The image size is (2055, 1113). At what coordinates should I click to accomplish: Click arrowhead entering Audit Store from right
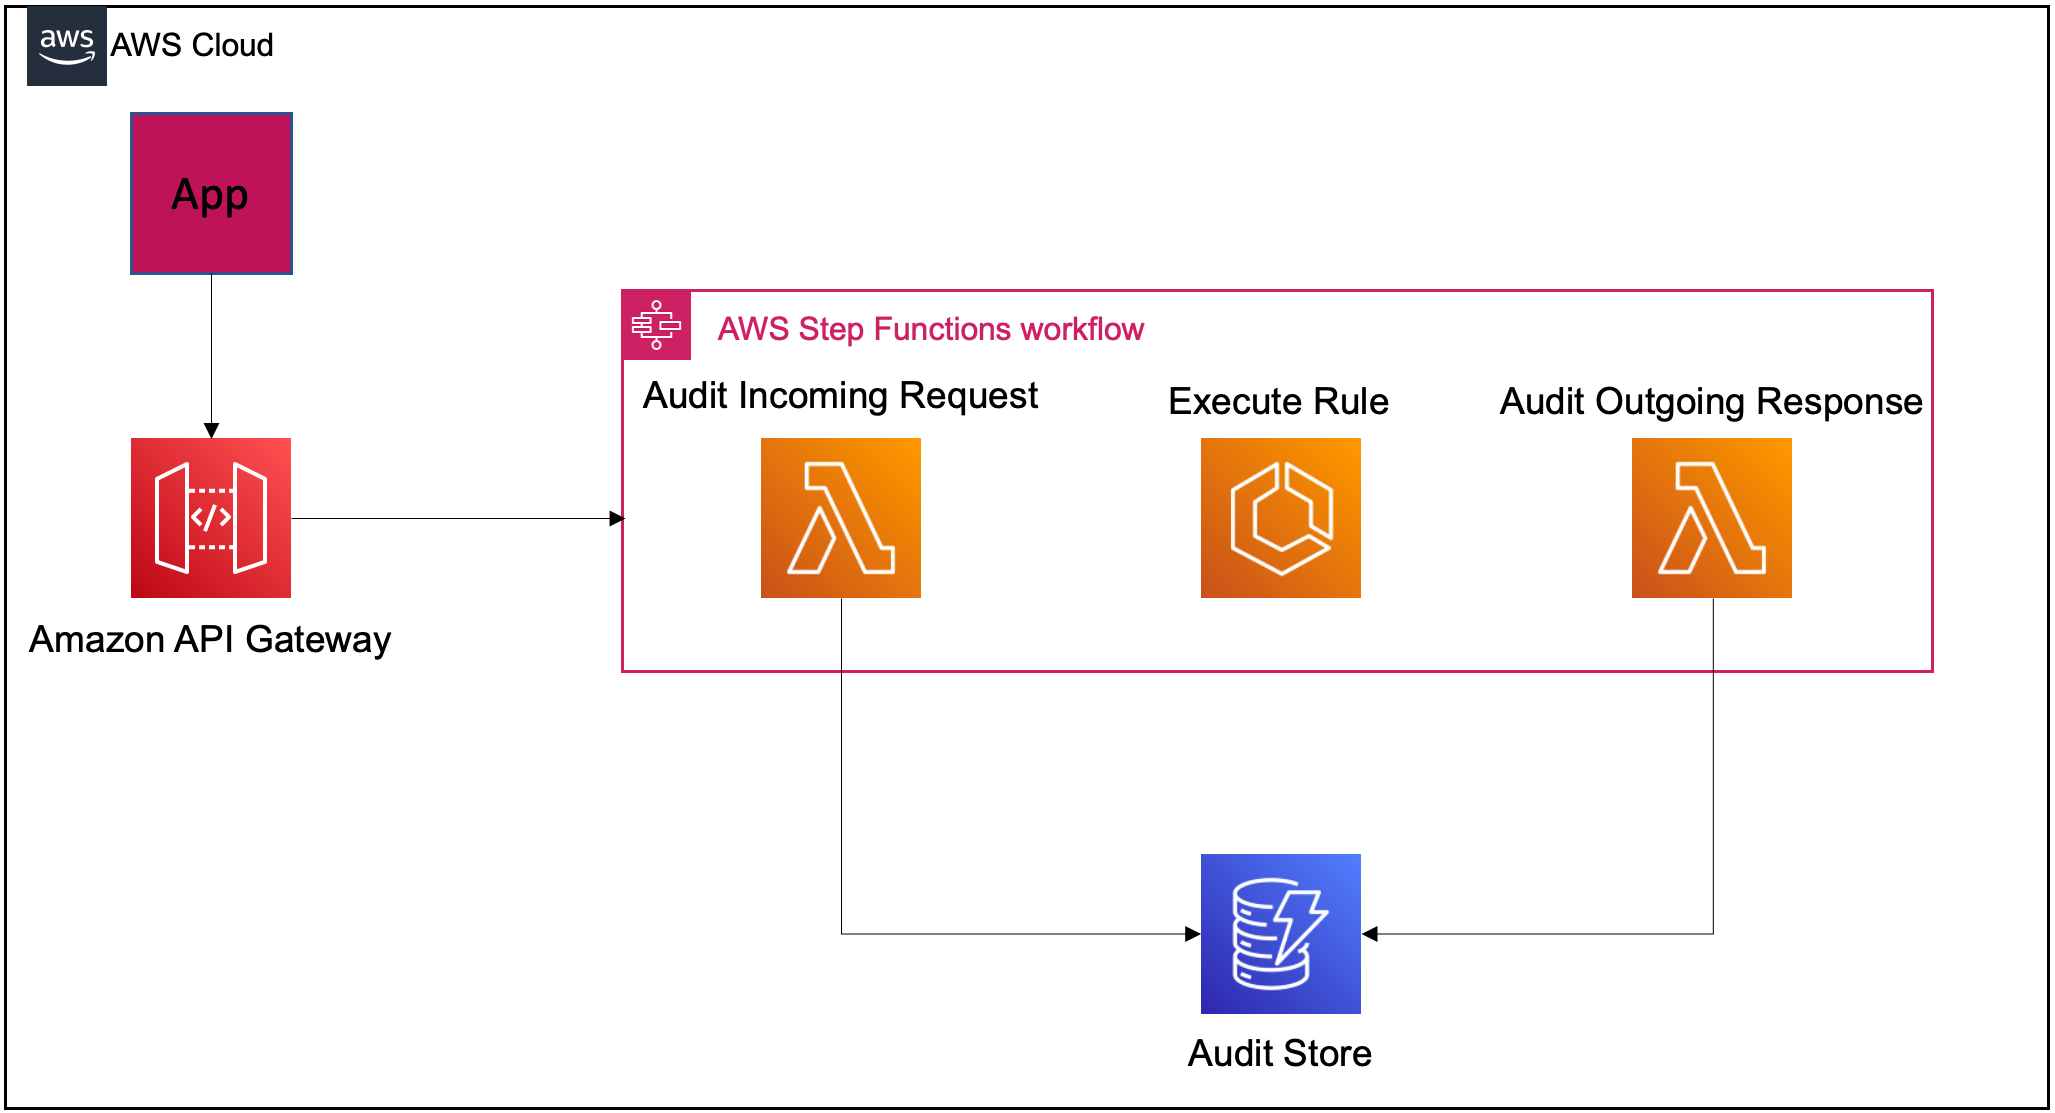coord(1371,934)
